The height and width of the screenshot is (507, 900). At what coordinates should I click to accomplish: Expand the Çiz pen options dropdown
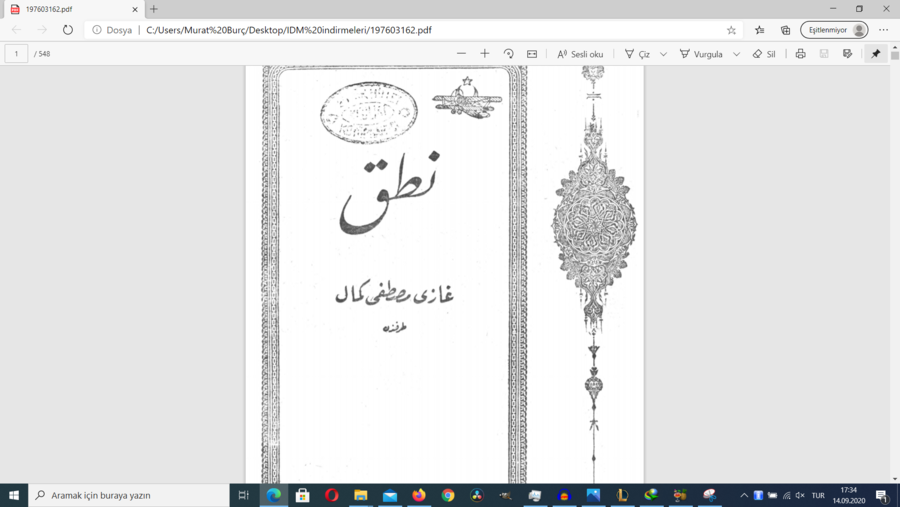click(x=664, y=54)
